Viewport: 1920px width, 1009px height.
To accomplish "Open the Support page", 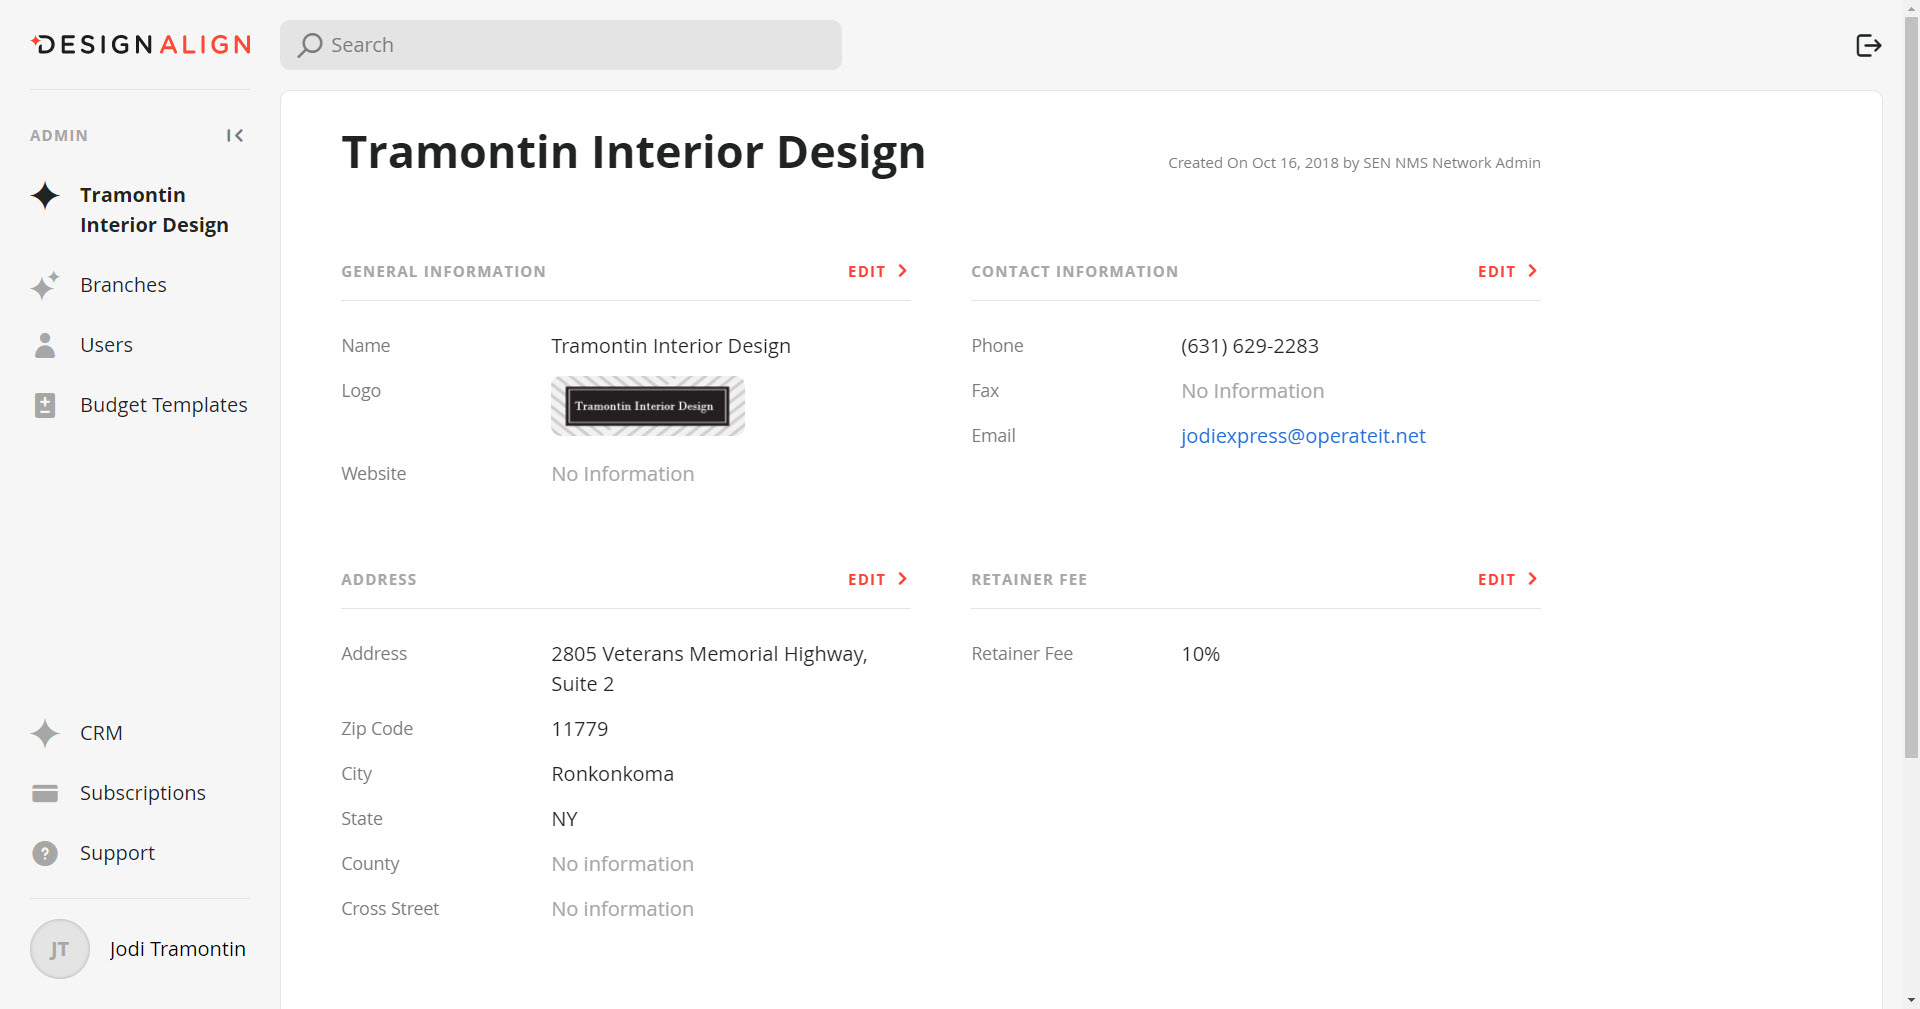I will click(x=117, y=853).
